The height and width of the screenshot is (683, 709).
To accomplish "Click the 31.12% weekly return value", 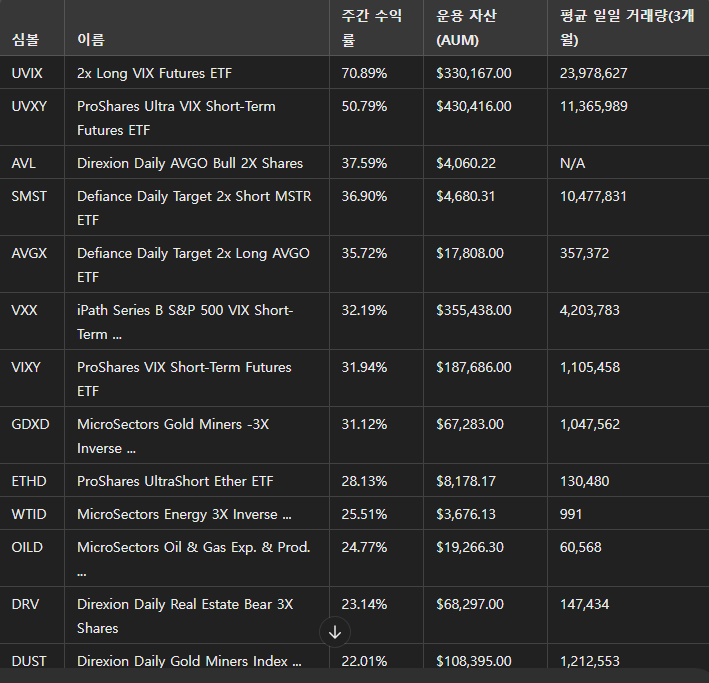I will click(x=364, y=424).
